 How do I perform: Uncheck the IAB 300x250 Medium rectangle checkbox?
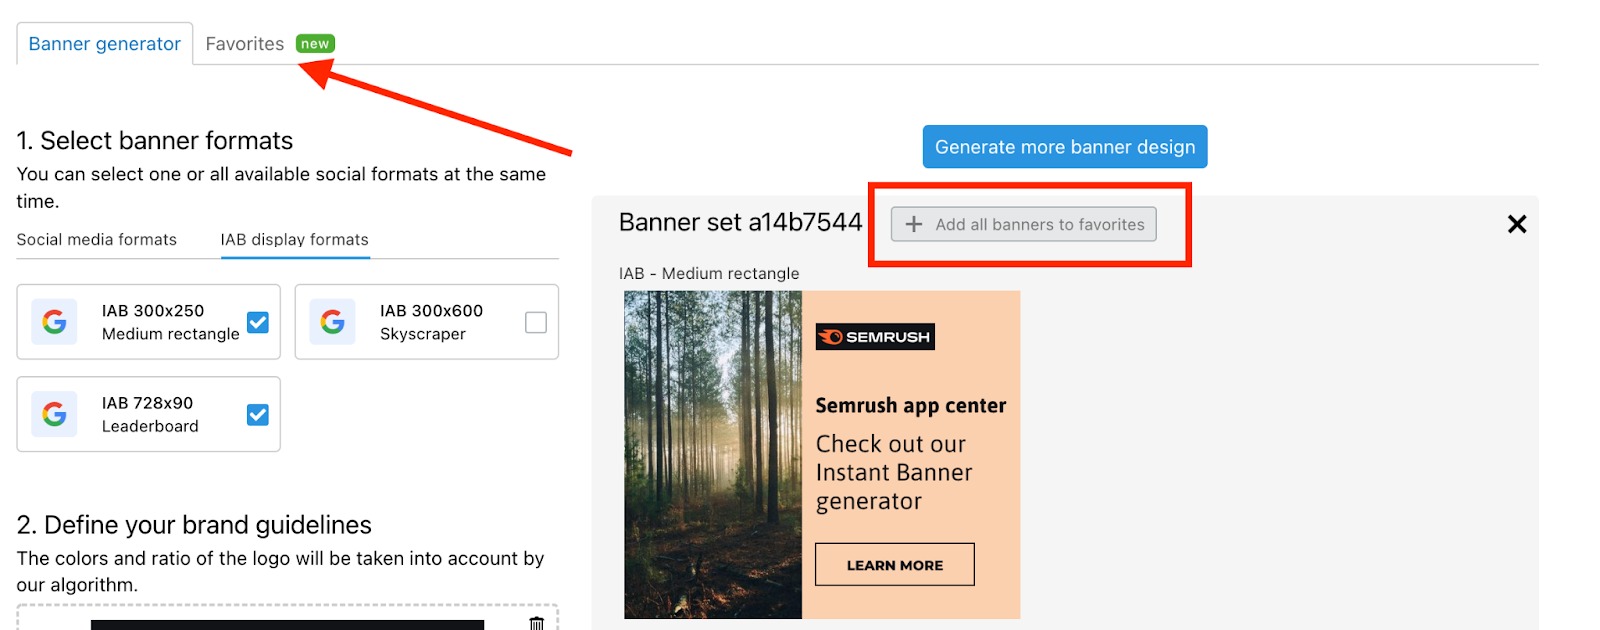click(x=258, y=322)
